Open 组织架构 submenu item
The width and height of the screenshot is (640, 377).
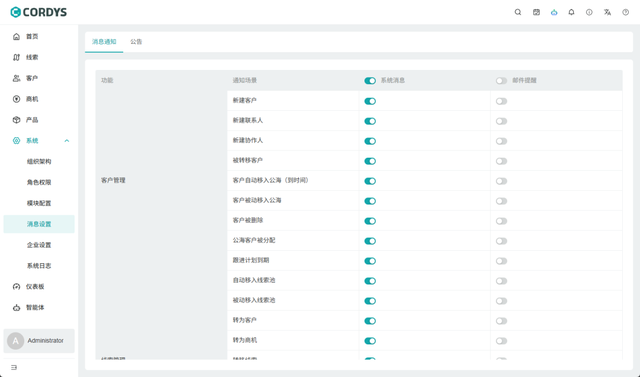pyautogui.click(x=39, y=162)
